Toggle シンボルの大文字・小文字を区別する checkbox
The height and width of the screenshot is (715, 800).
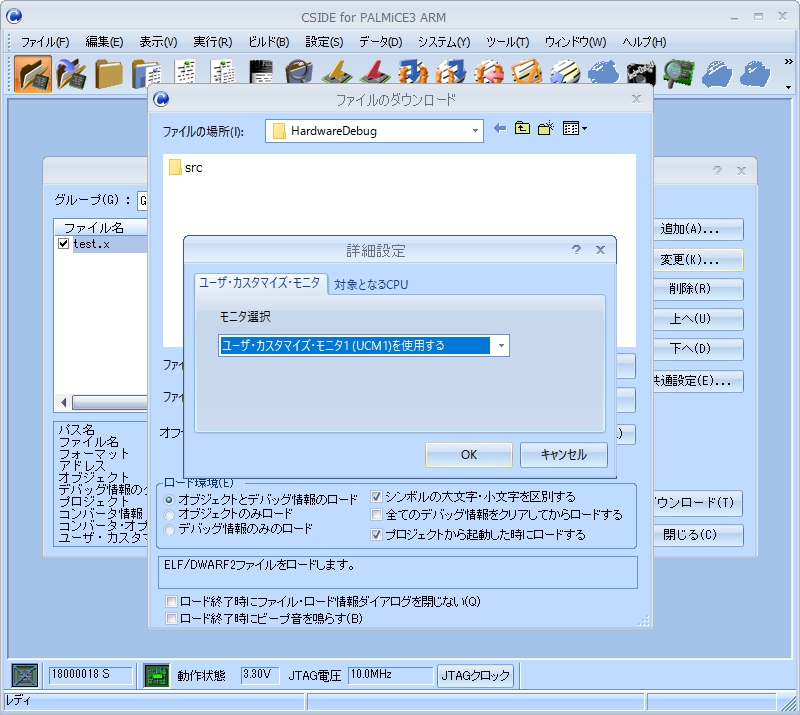tap(377, 497)
